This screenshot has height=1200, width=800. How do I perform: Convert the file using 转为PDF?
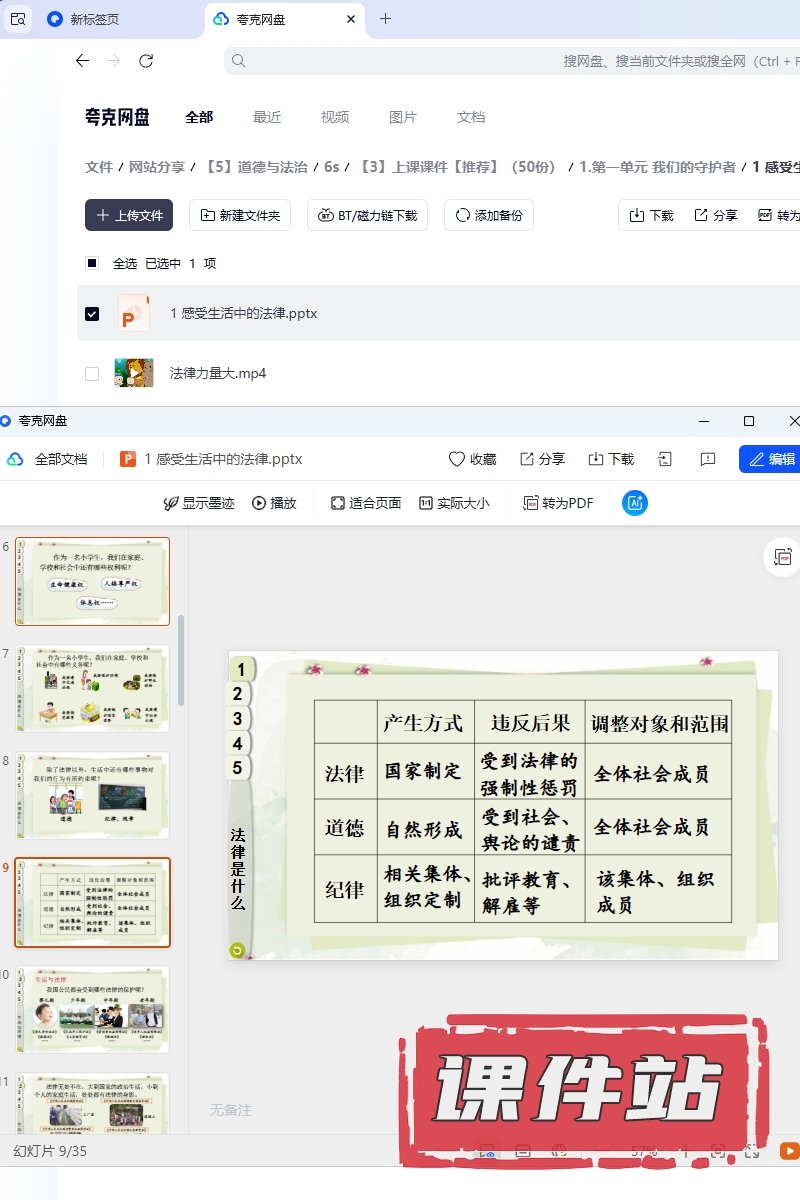(531, 503)
